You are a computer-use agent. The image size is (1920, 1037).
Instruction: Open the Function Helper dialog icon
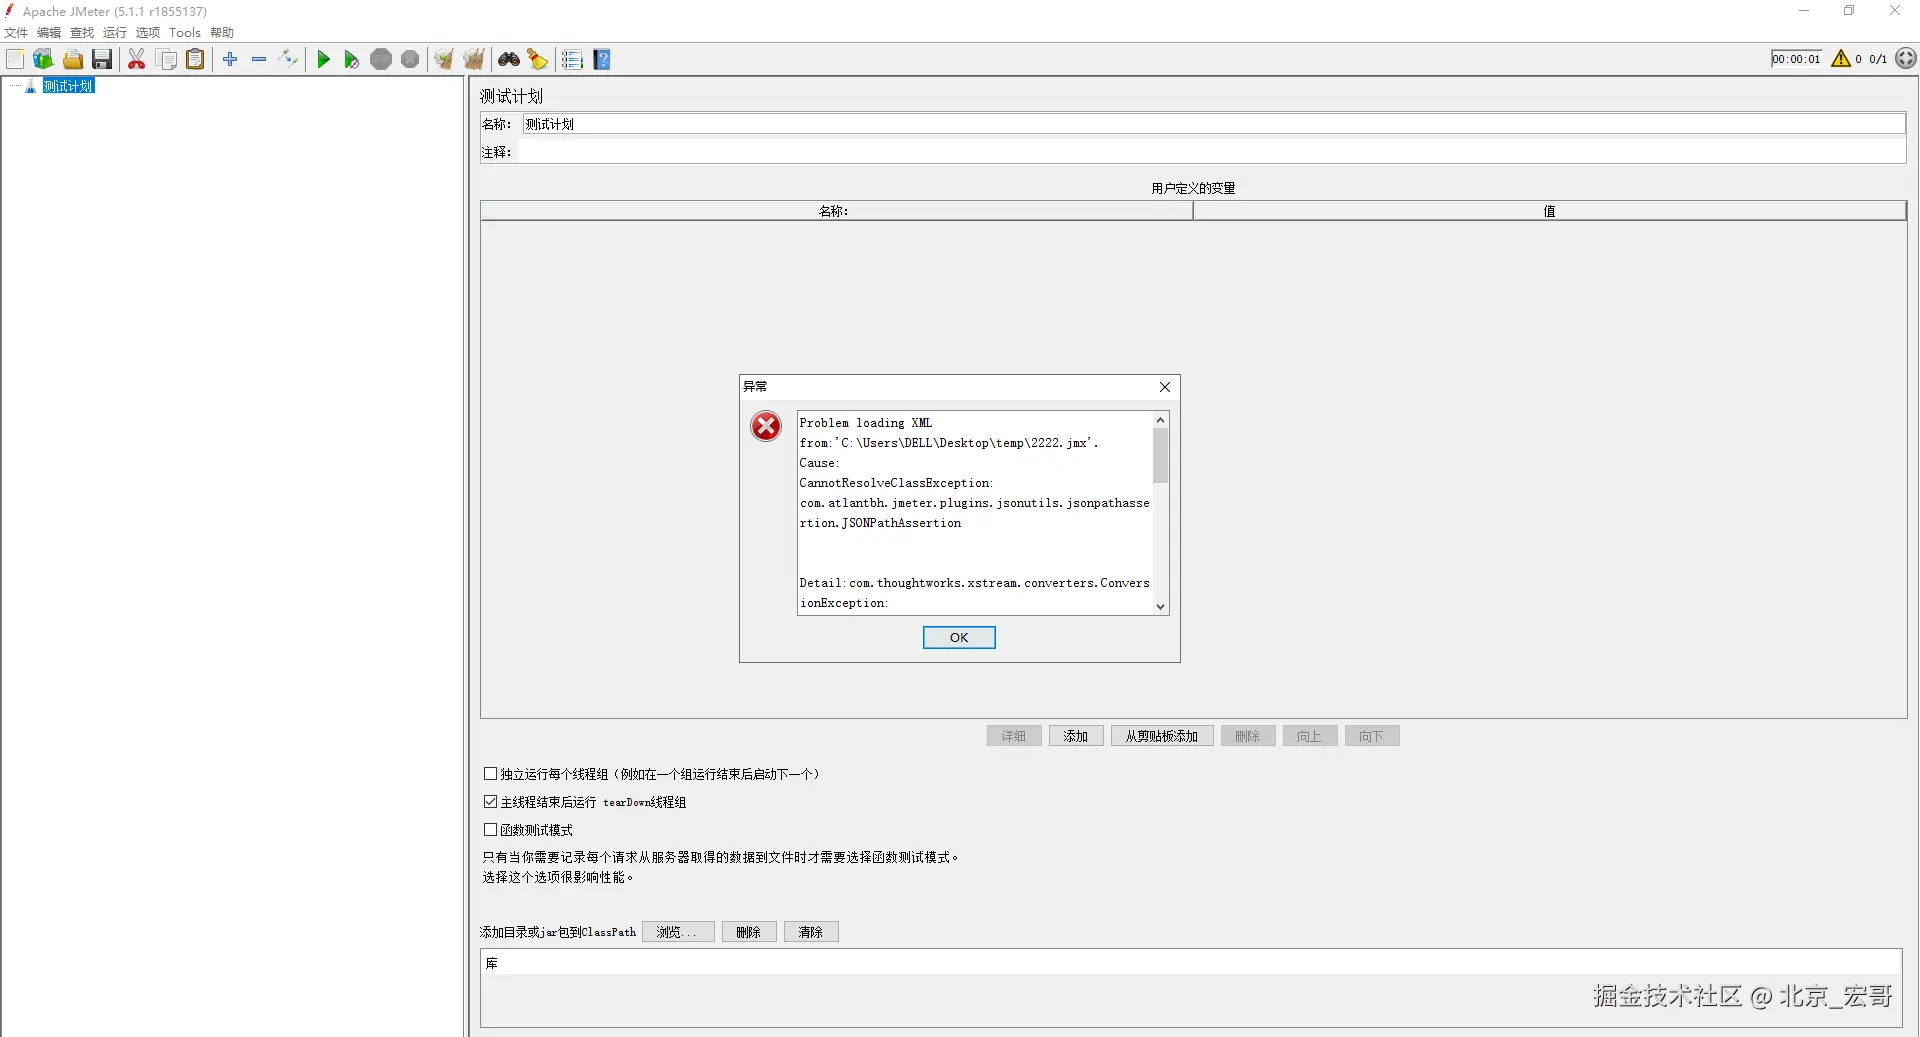tap(572, 60)
